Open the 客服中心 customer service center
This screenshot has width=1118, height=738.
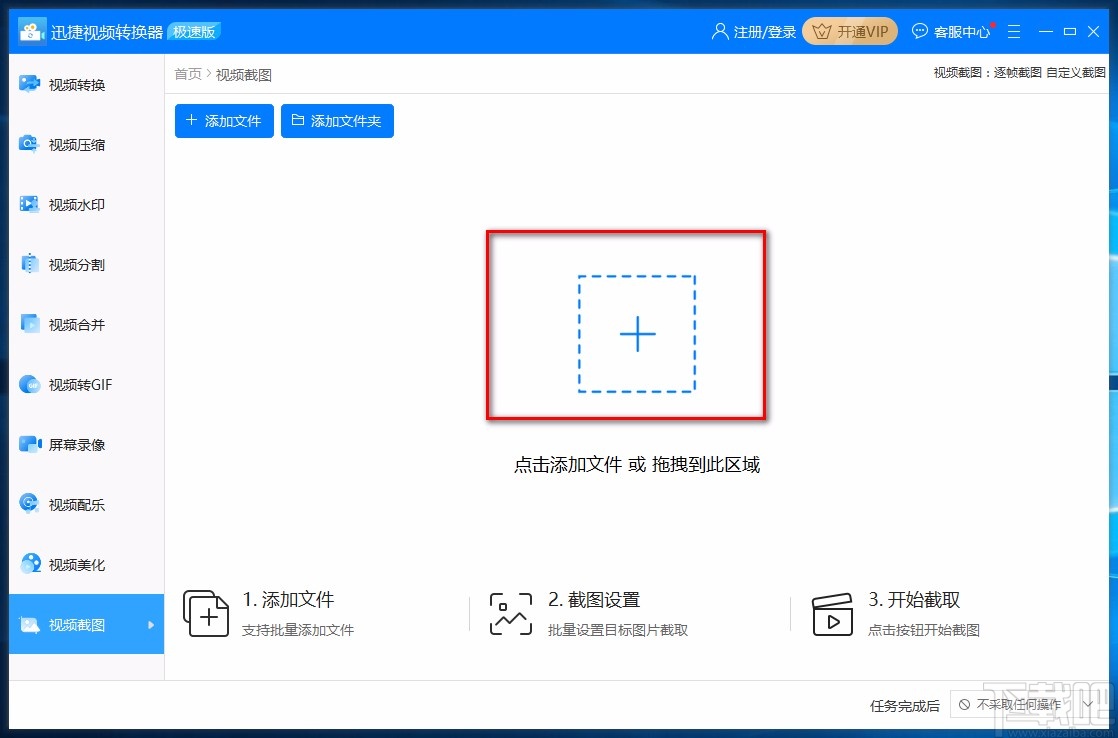[951, 31]
